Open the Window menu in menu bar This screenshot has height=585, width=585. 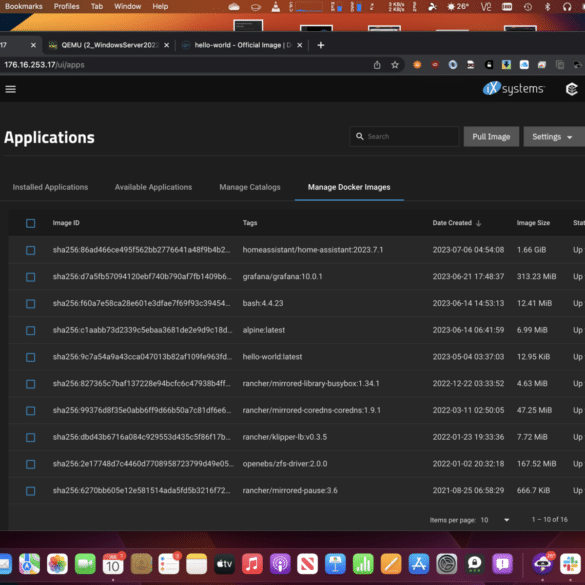pos(128,6)
